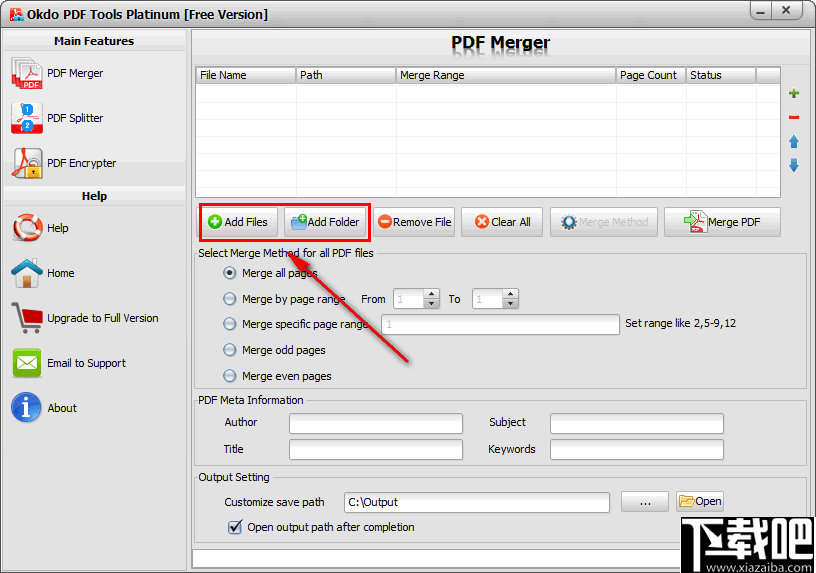Screen dimensions: 816x573
Task: Open the PDF Splitter feature icon
Action: [27, 118]
